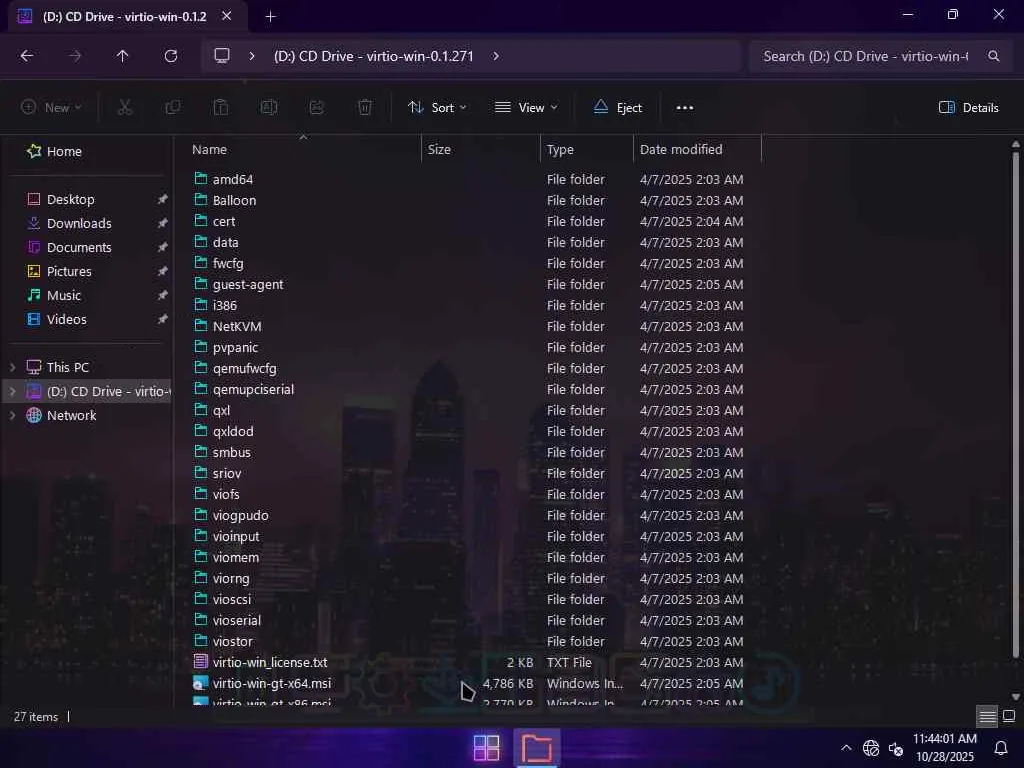Sort by the Type column header

click(560, 150)
